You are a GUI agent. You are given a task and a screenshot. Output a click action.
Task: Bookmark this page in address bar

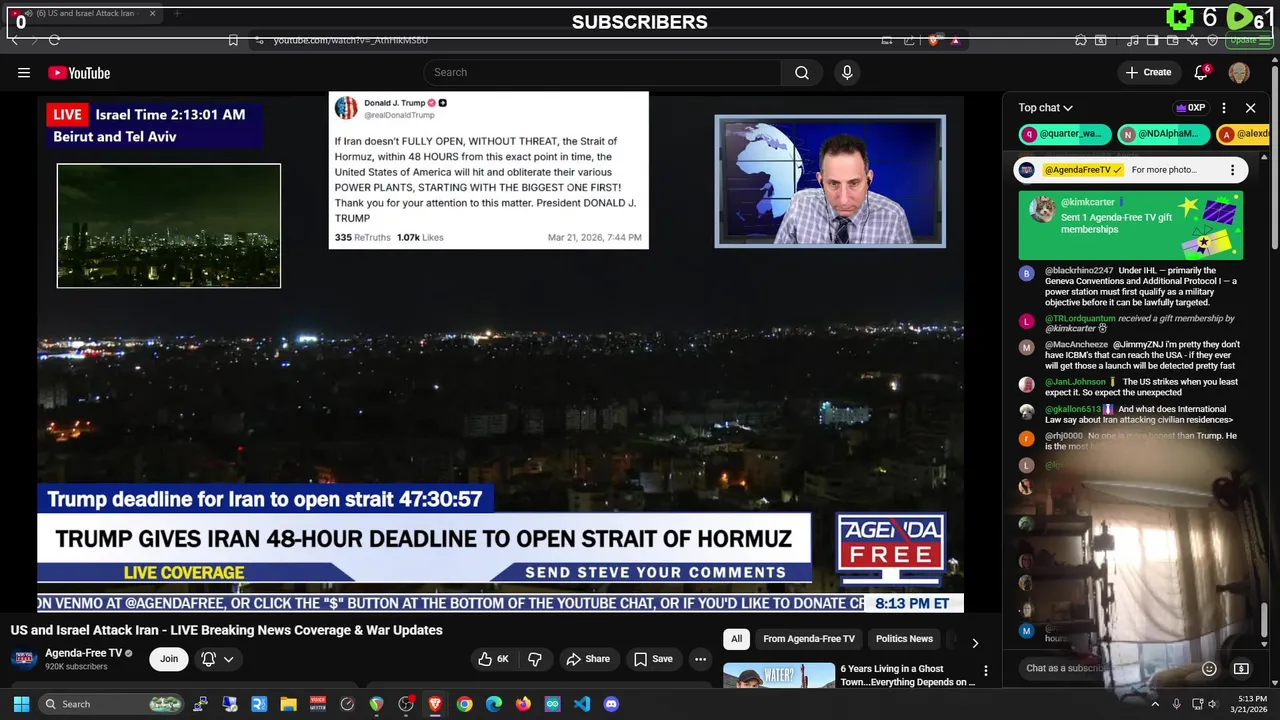233,40
